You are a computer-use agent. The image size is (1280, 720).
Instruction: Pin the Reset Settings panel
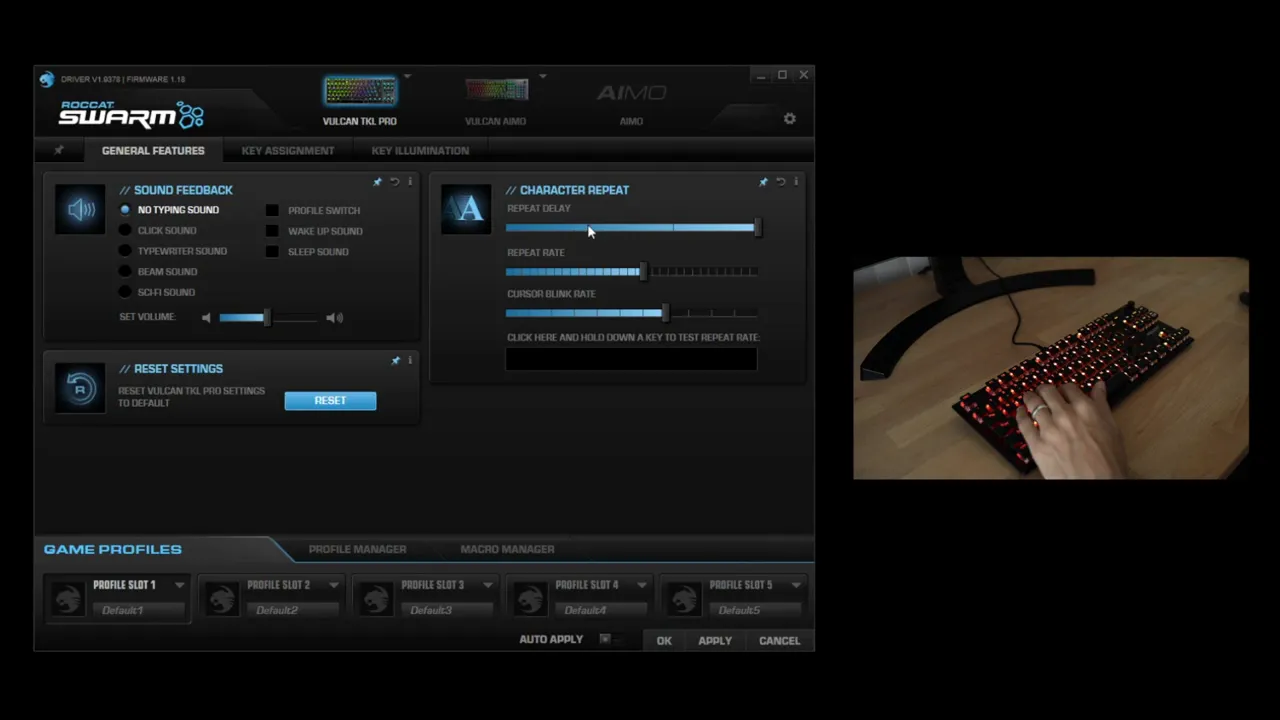395,360
